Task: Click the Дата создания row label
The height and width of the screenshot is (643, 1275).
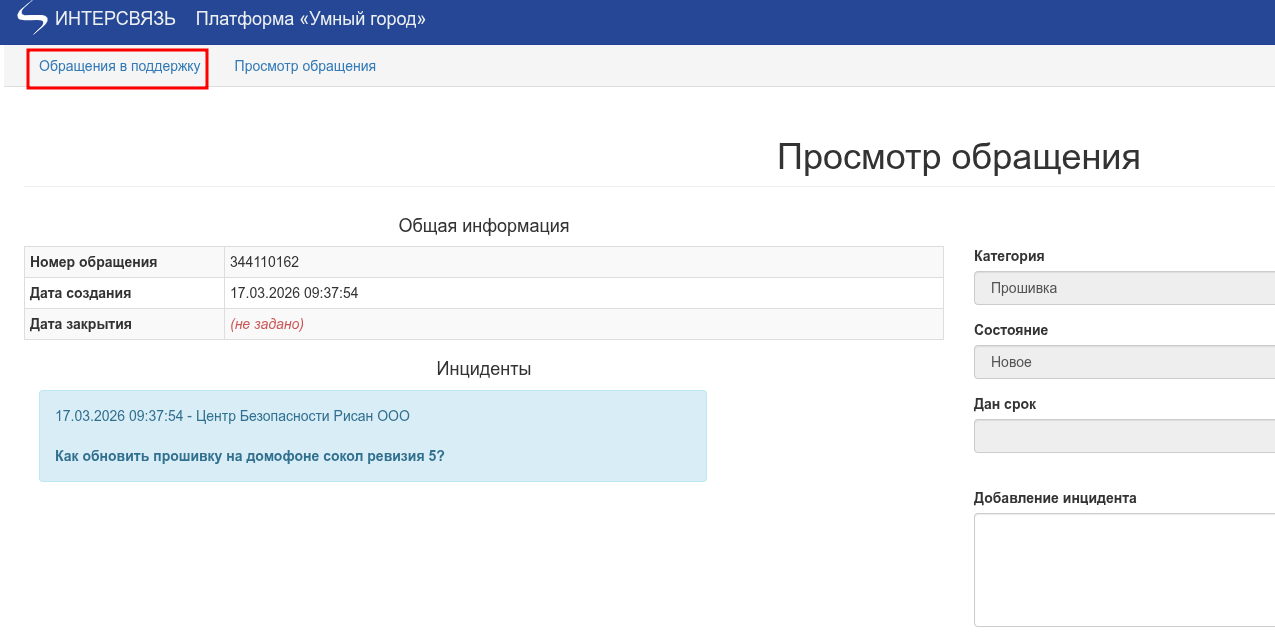Action: coord(81,293)
